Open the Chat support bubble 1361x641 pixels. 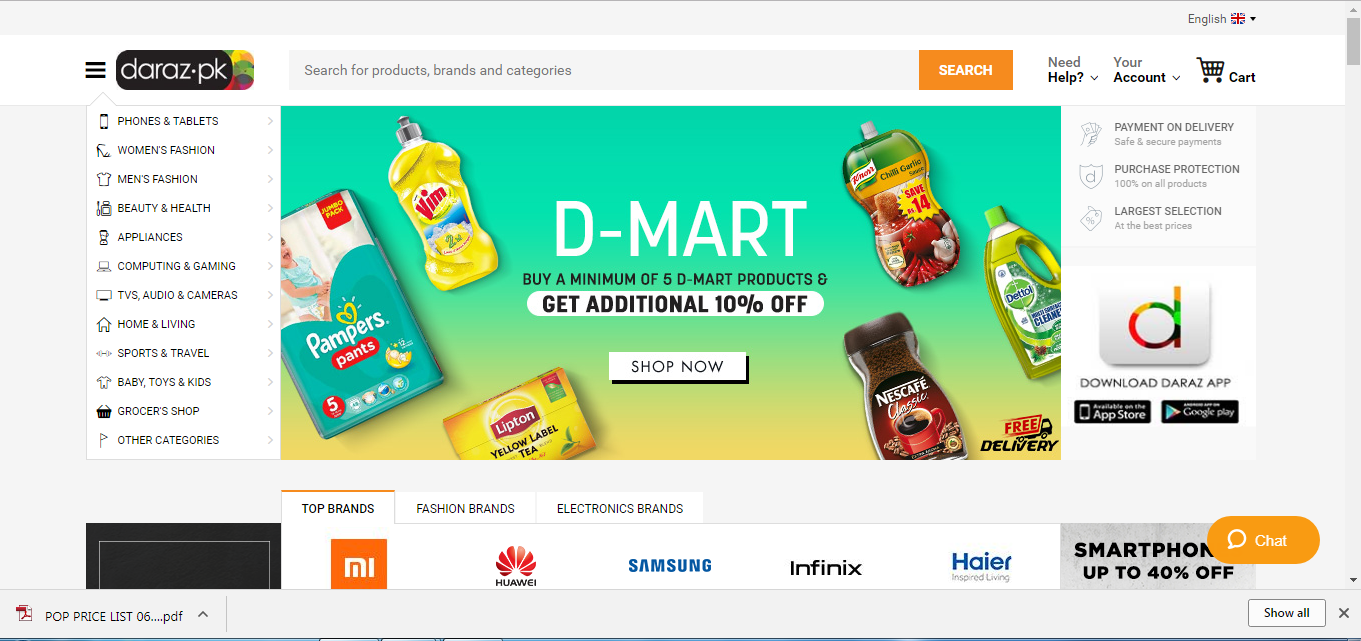click(x=1263, y=540)
